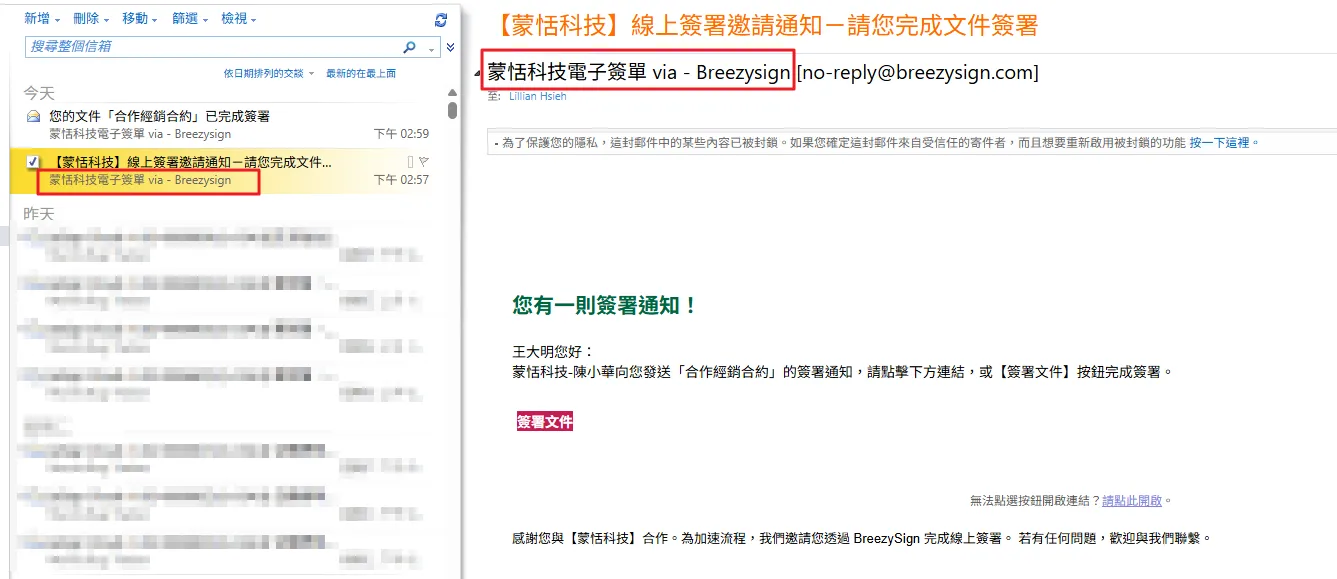
Task: Click the flag icon on selected email
Action: coord(423,162)
